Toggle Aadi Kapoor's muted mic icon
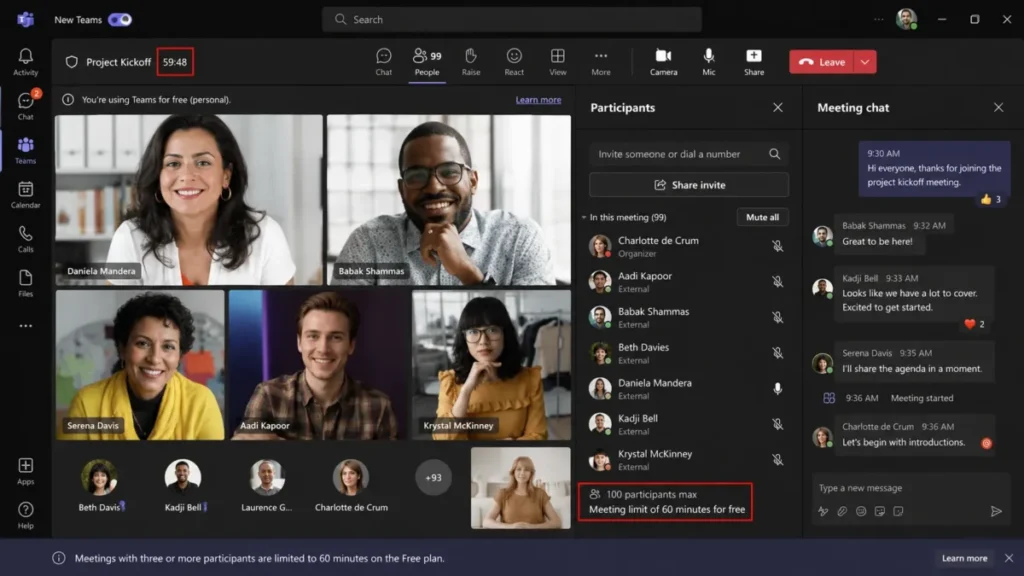The height and width of the screenshot is (576, 1024). (777, 281)
